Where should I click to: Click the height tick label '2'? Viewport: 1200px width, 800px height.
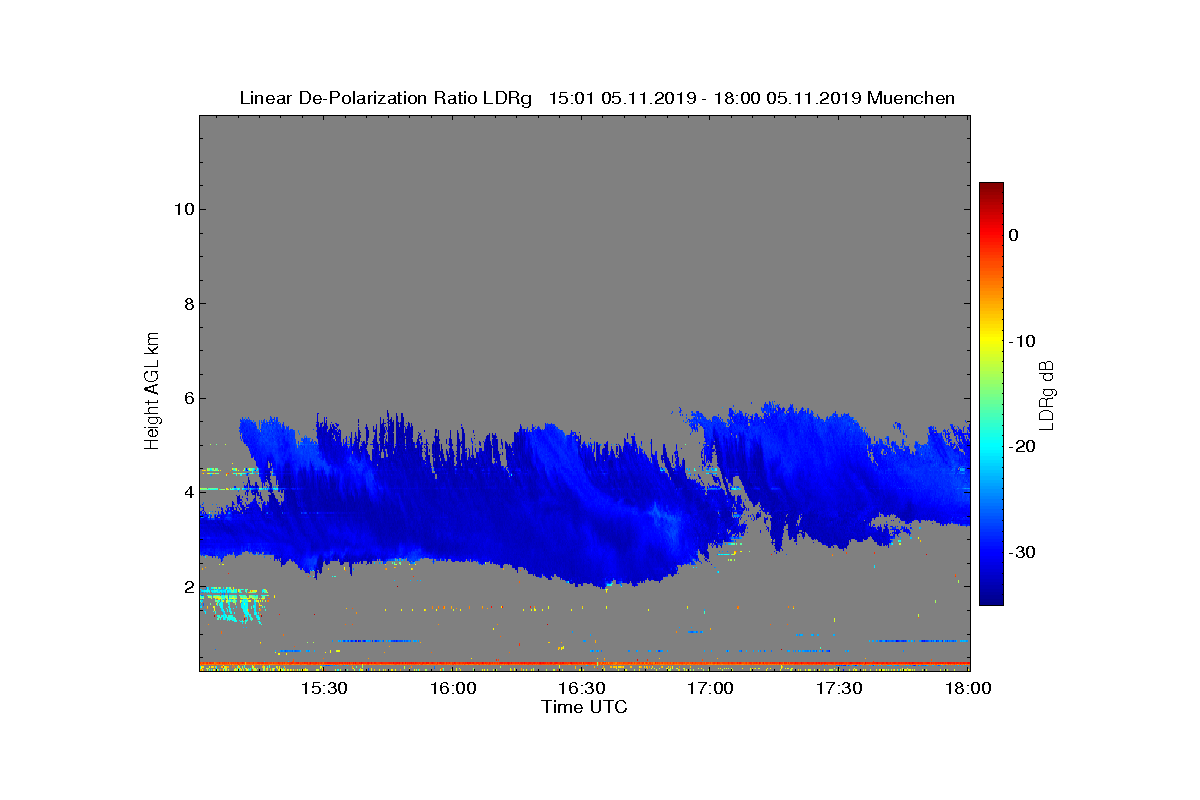click(x=187, y=587)
